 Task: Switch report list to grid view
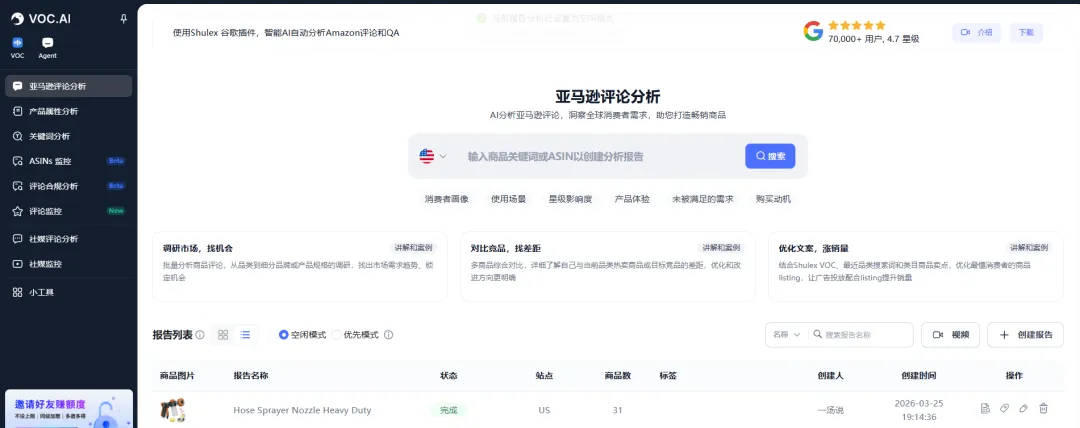pos(222,335)
